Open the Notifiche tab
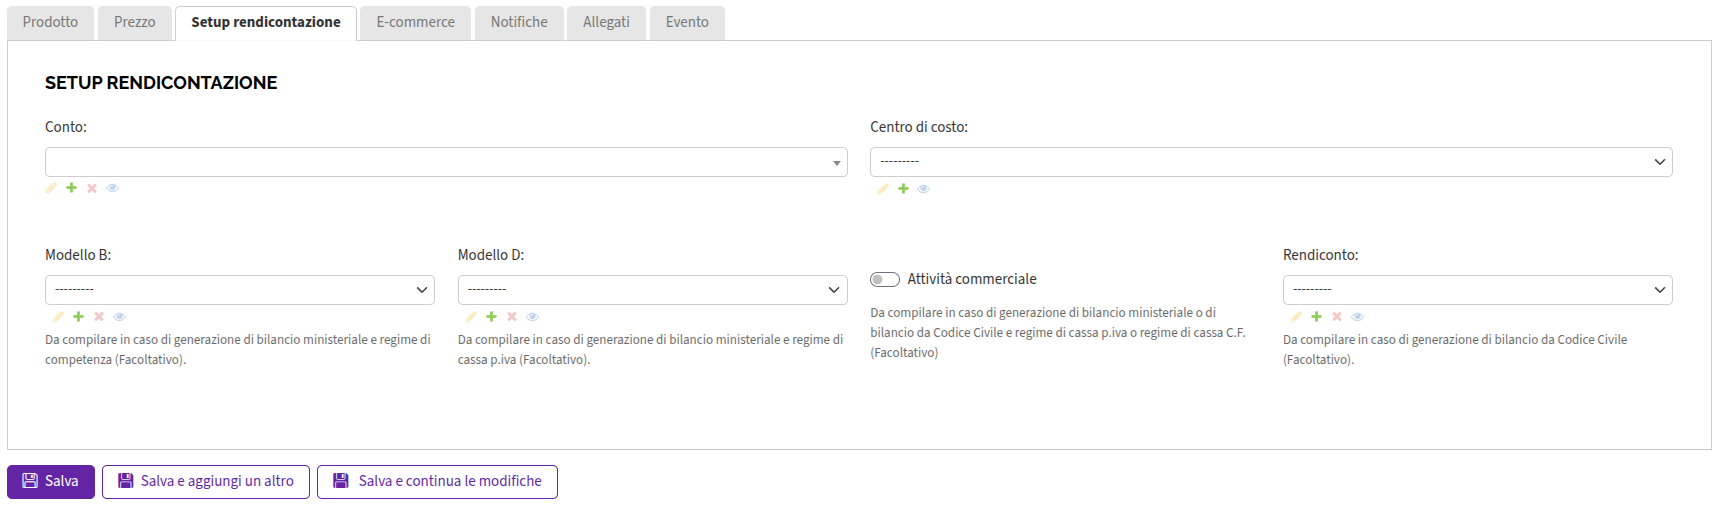 [x=519, y=23]
